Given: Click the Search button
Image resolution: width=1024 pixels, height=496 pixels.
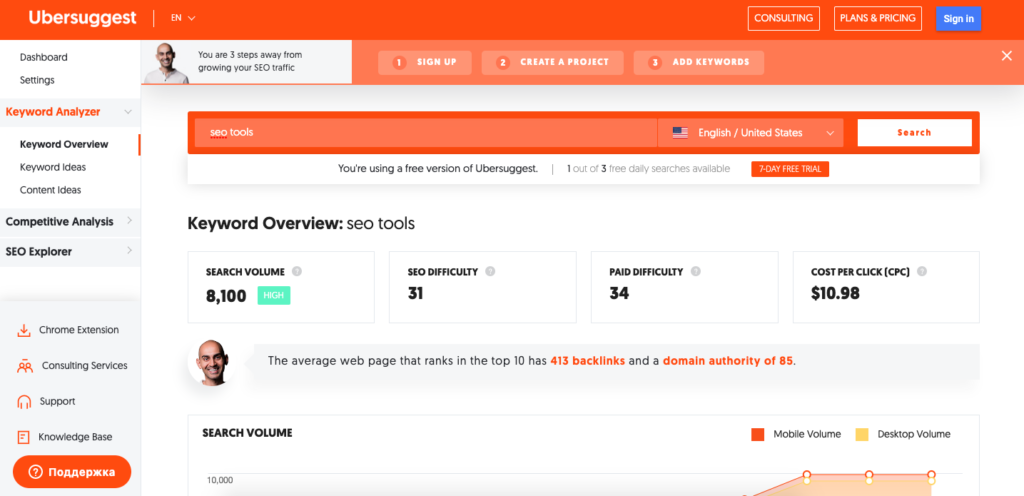Looking at the screenshot, I should tap(914, 132).
